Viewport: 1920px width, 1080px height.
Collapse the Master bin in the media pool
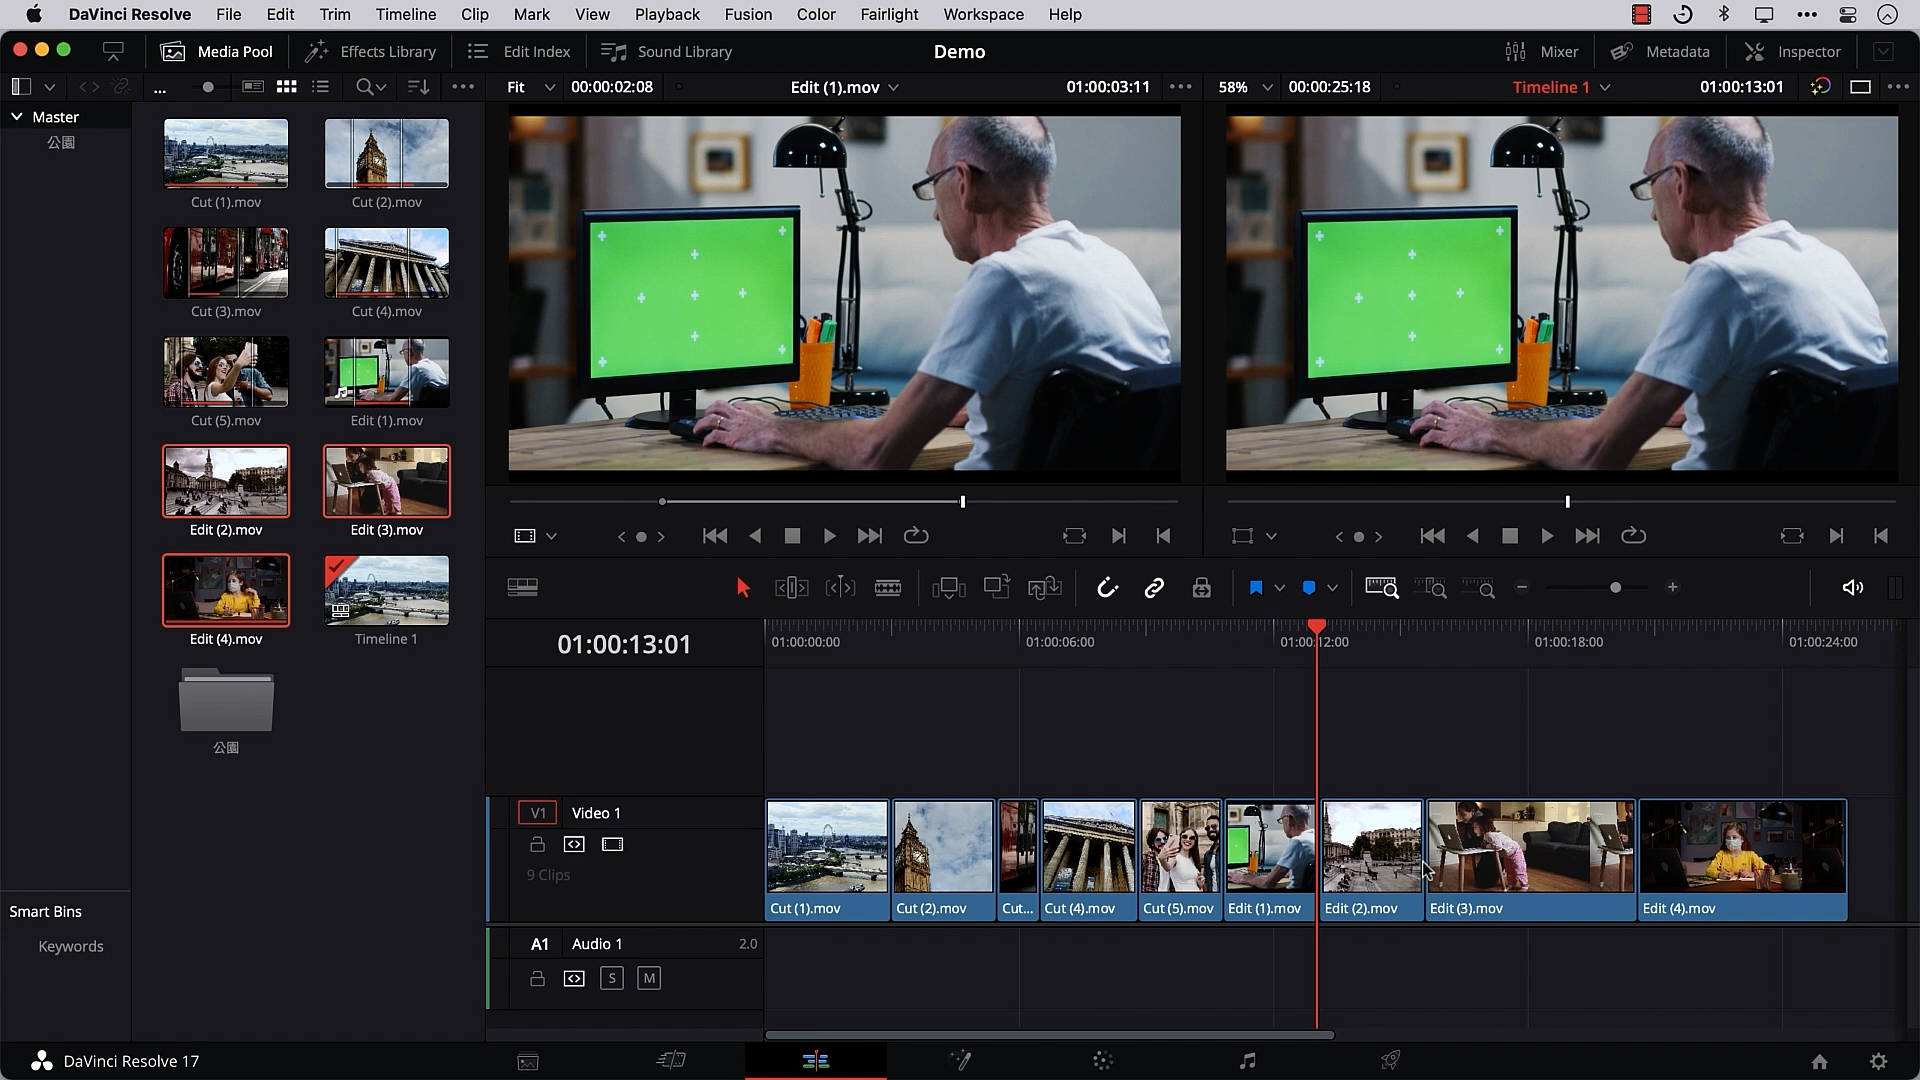[x=16, y=116]
